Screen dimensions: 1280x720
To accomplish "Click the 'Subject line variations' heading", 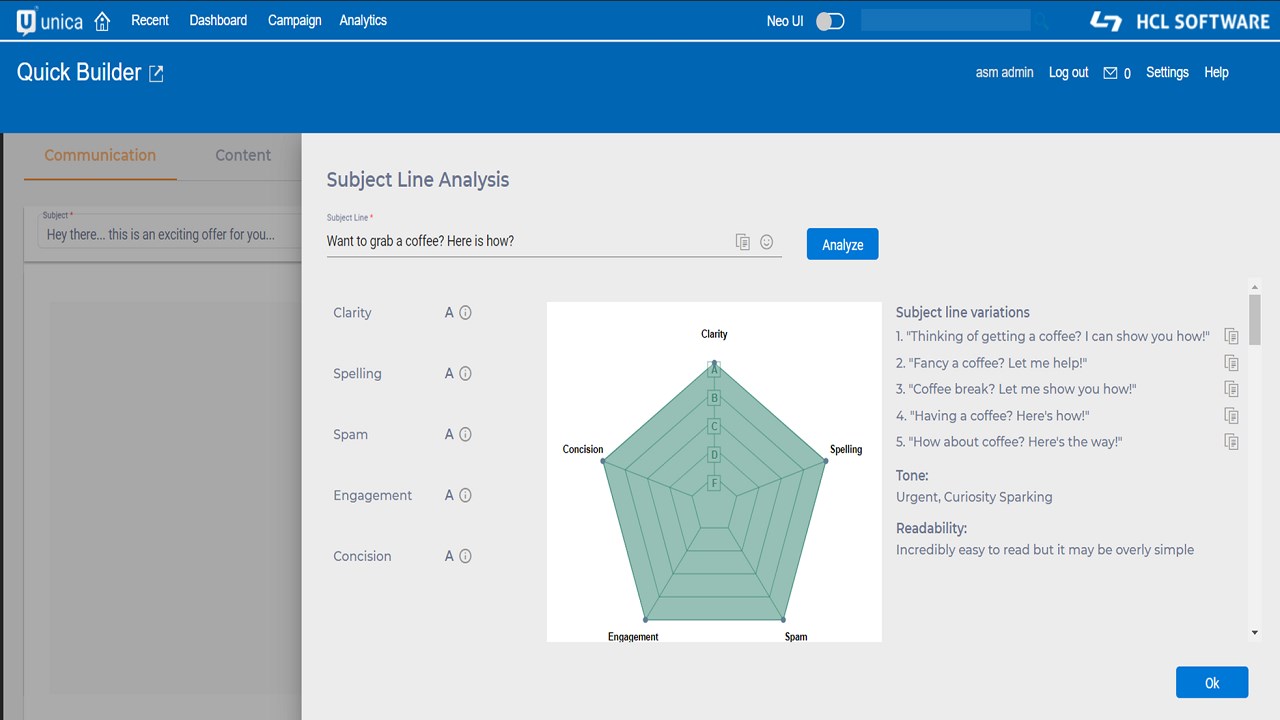I will pyautogui.click(x=963, y=312).
